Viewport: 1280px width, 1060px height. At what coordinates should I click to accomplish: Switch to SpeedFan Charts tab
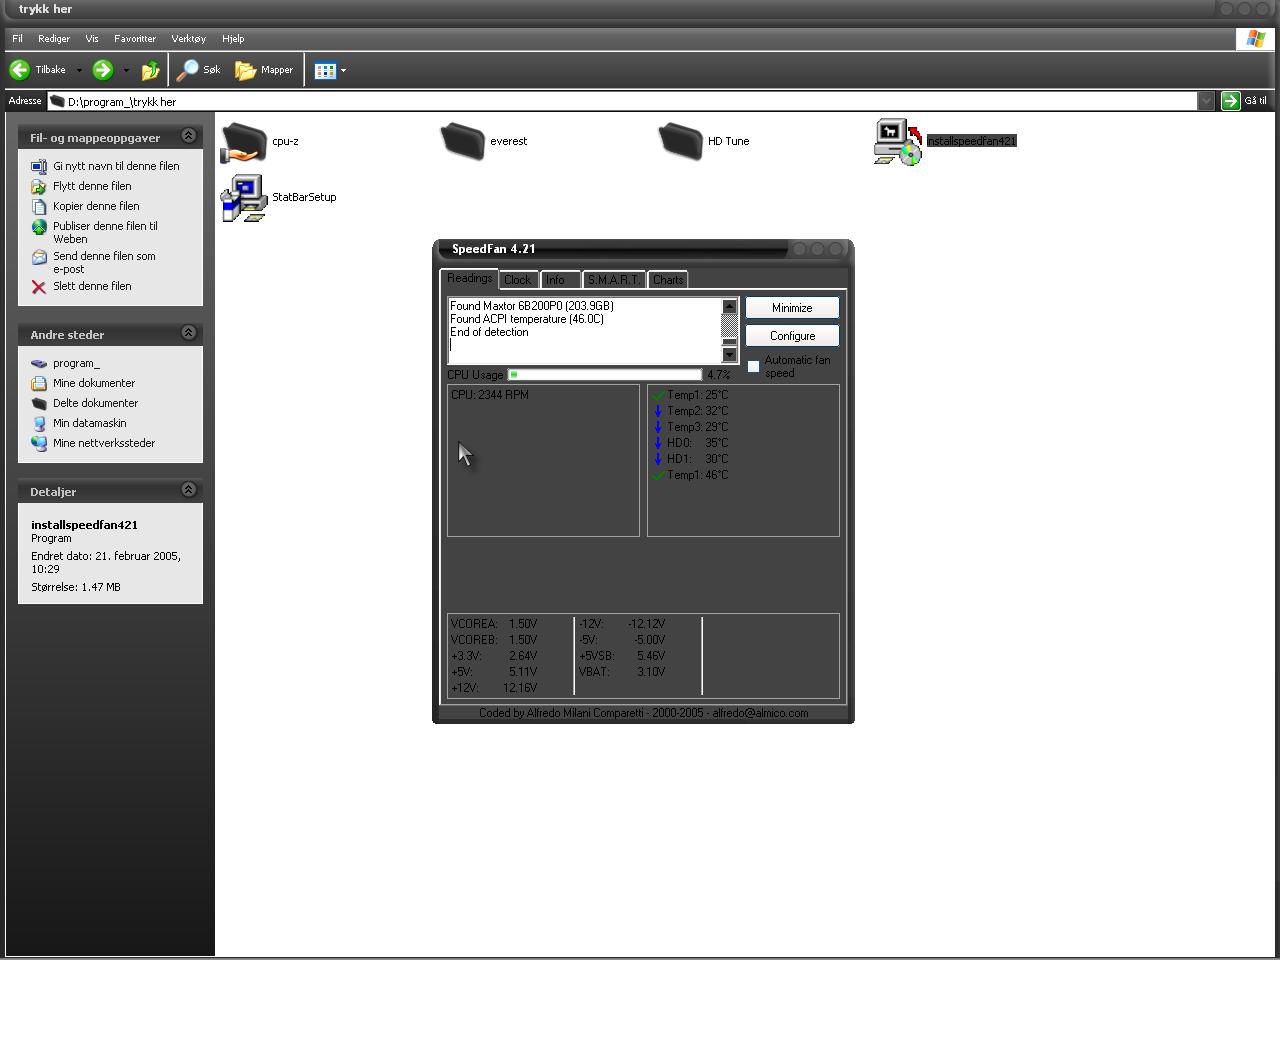click(668, 280)
